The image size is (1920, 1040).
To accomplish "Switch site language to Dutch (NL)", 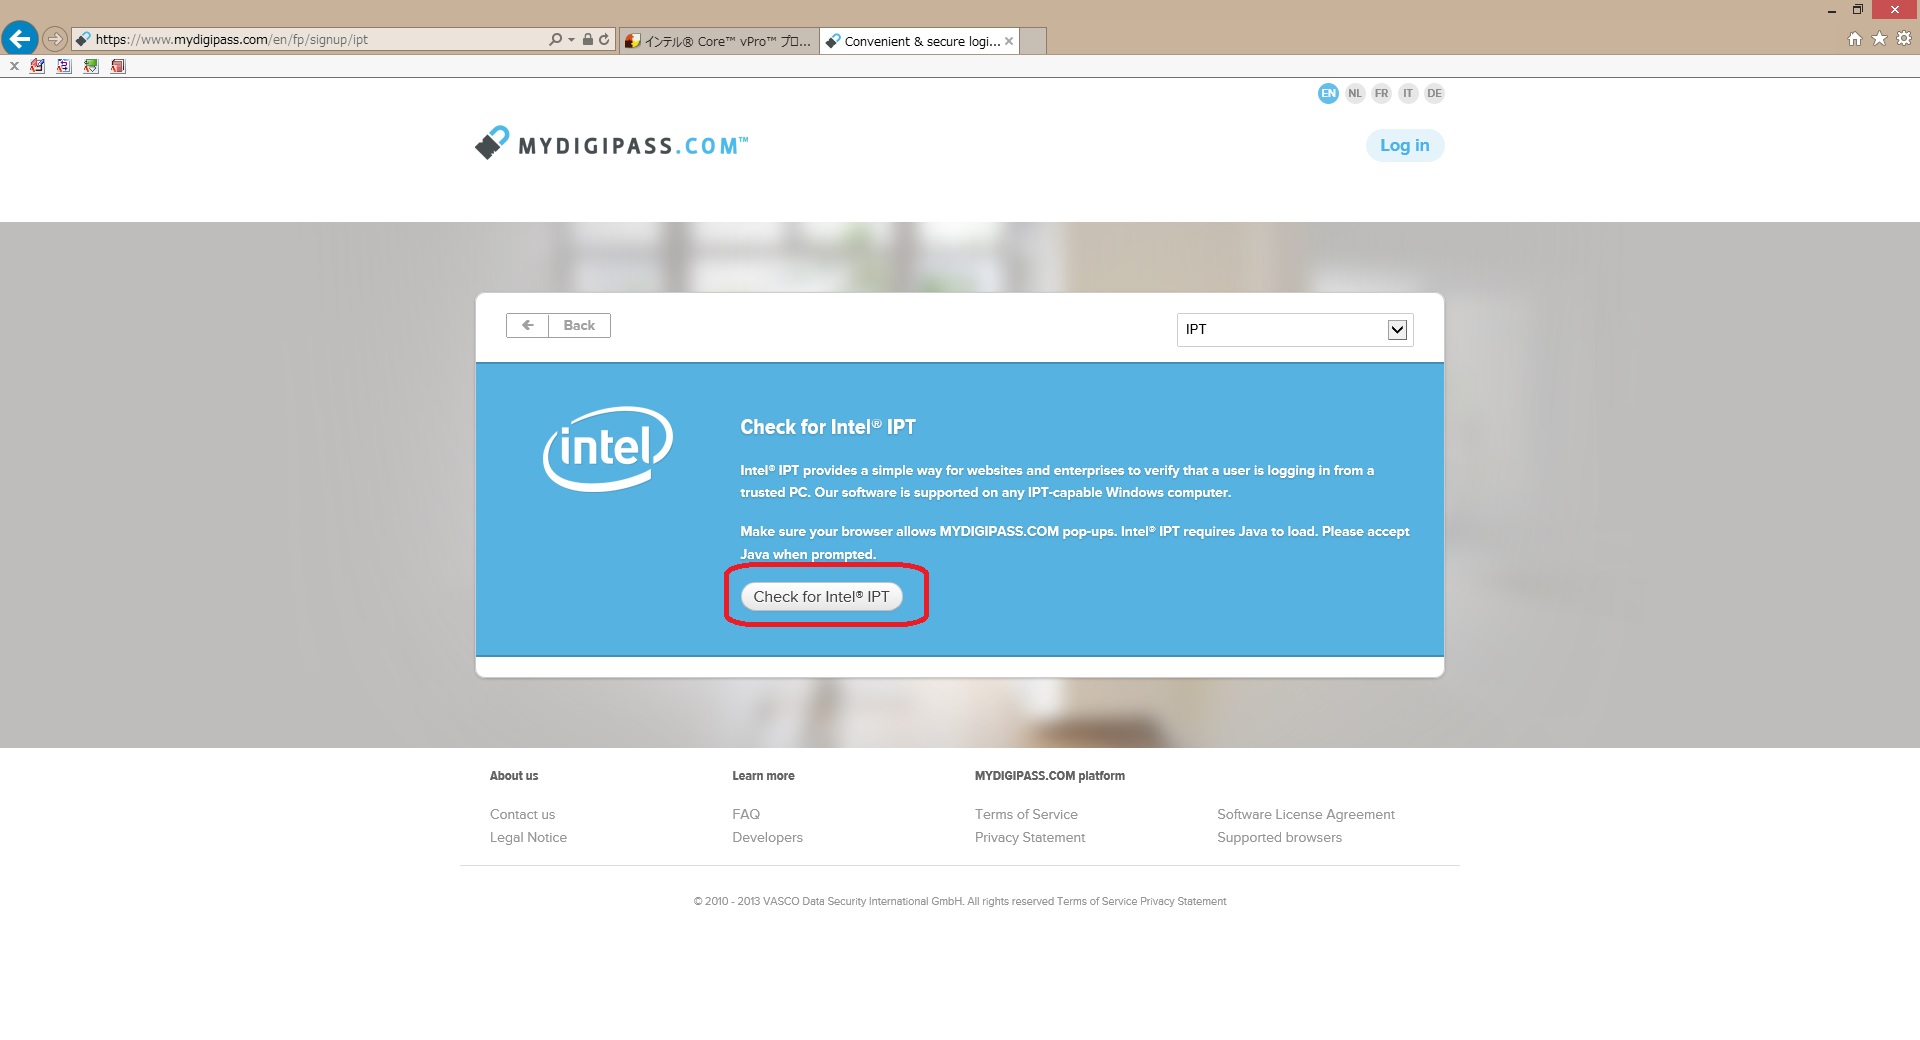I will coord(1355,93).
